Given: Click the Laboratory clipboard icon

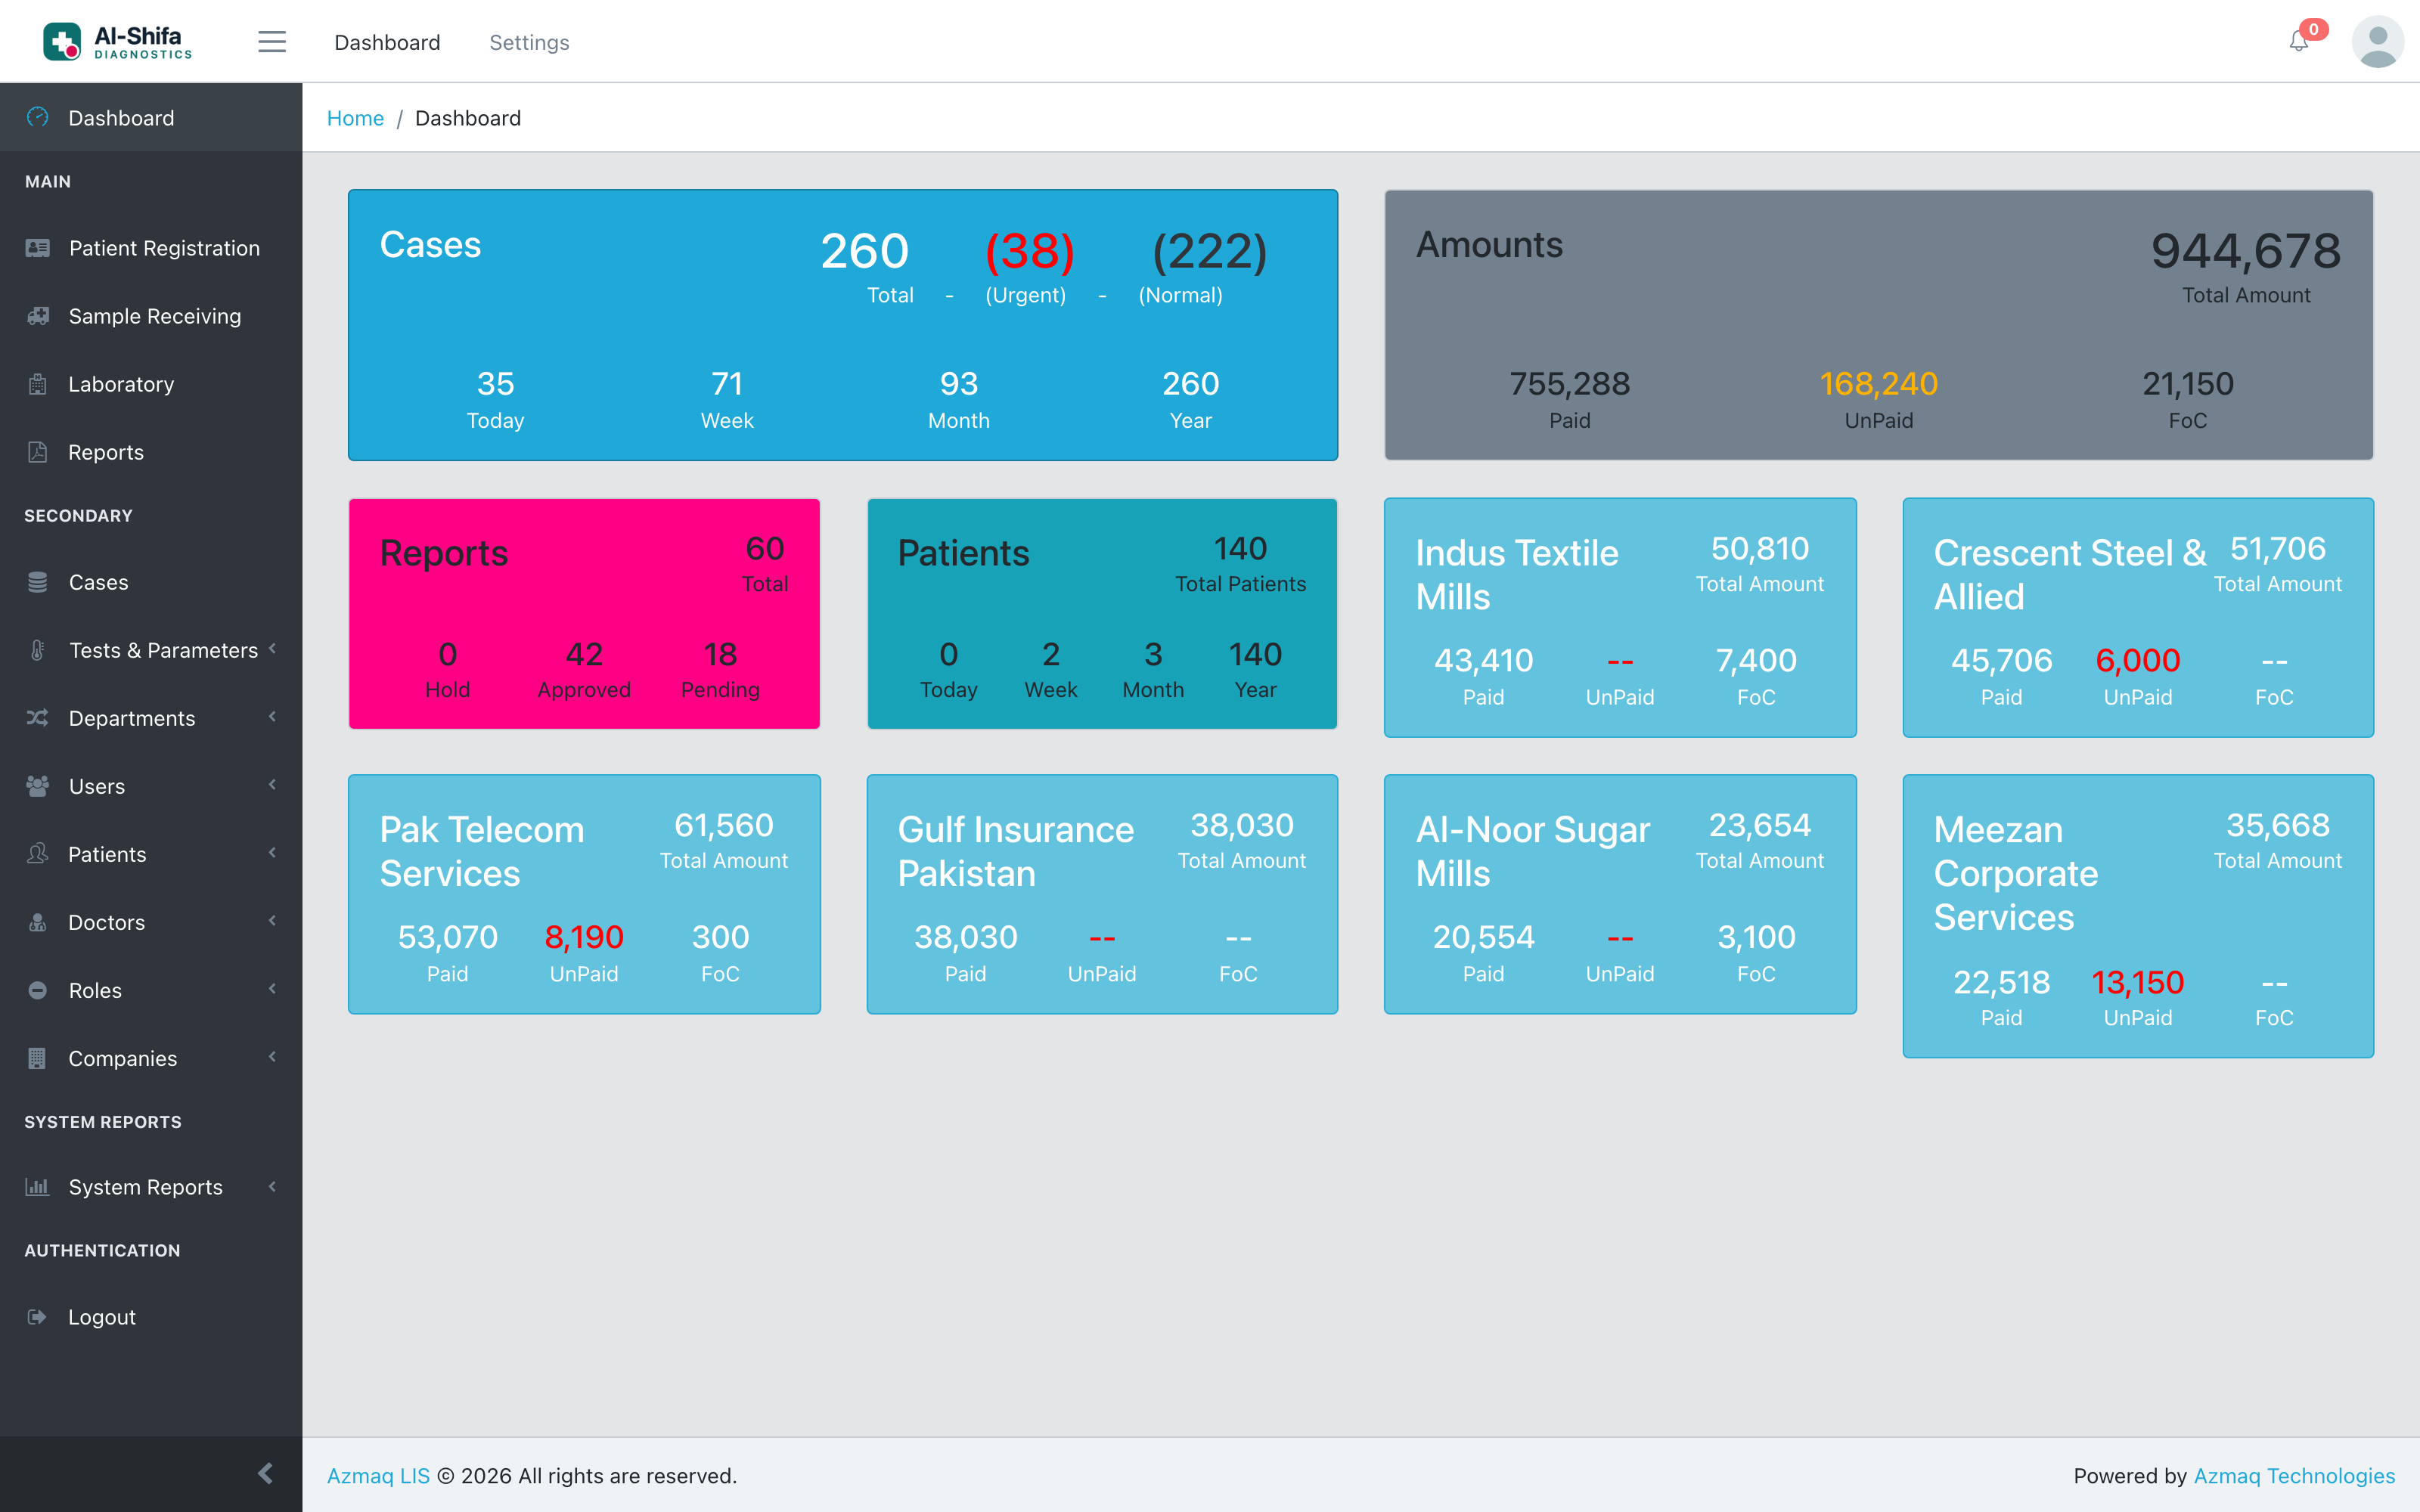Looking at the screenshot, I should (x=37, y=384).
